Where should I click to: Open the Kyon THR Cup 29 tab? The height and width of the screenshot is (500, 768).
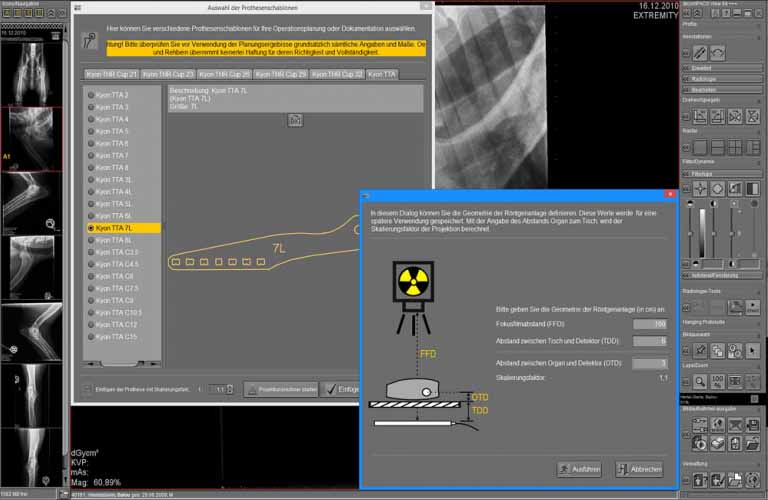(281, 74)
